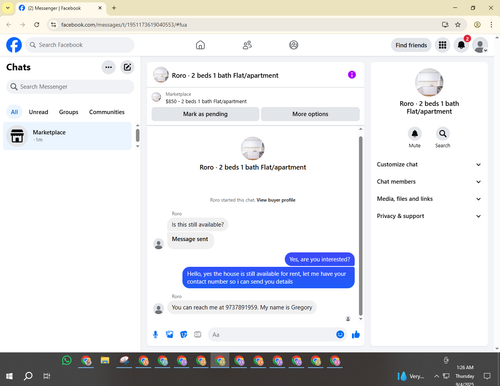
Task: Click the message containing 9737891959
Action: pos(242,307)
